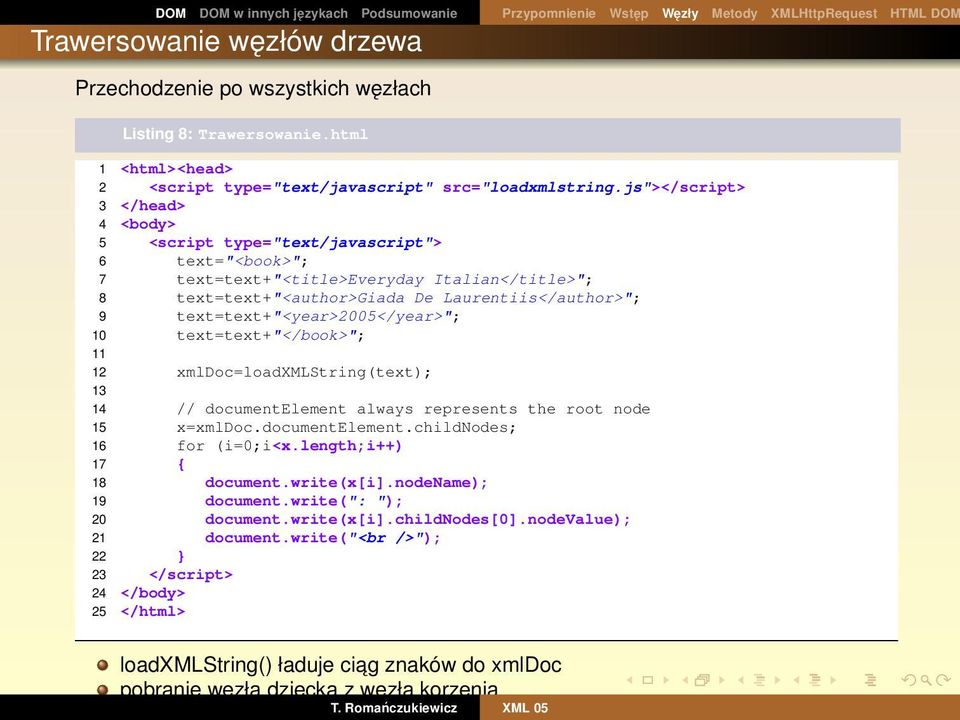Click subtitle Przechodzenie po wszystkich węzłach
Image resolution: width=960 pixels, height=720 pixels.
253,88
